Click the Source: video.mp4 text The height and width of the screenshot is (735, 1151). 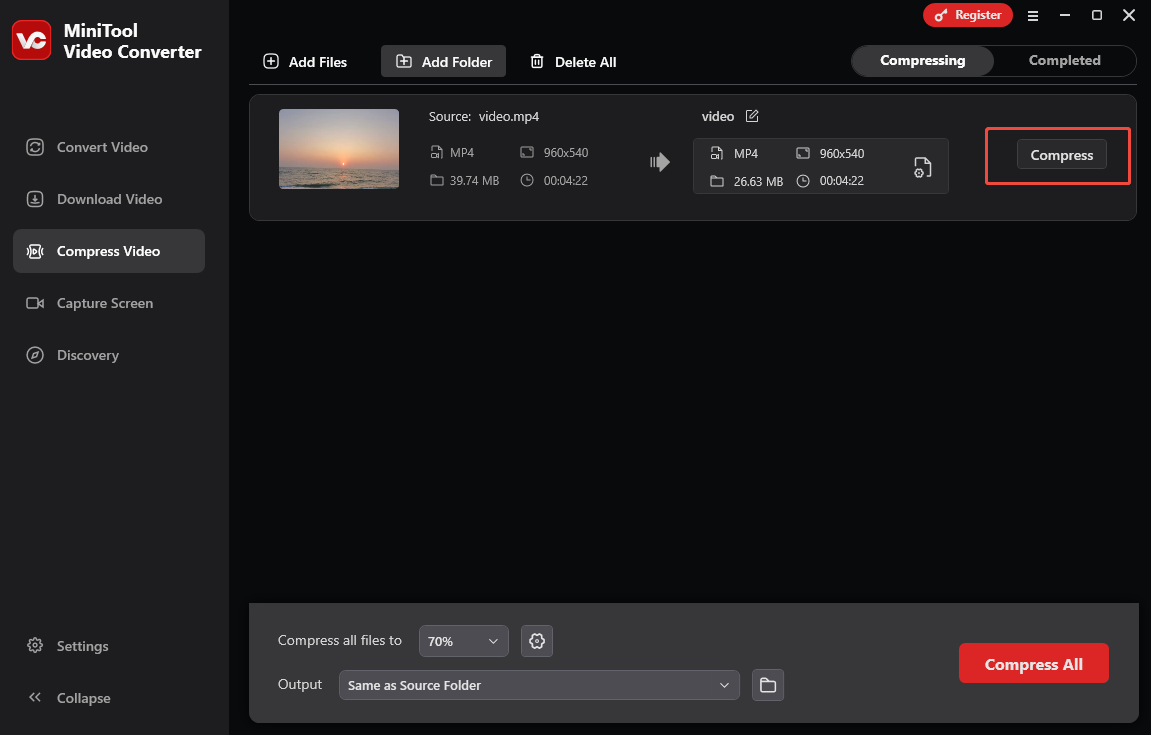point(484,116)
